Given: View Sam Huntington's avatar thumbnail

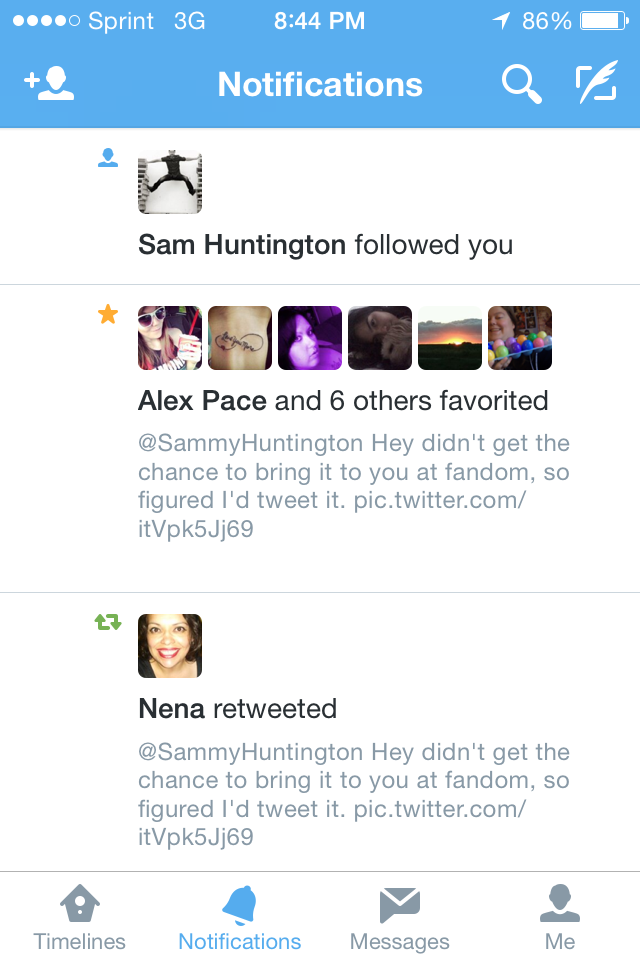Looking at the screenshot, I should (x=170, y=182).
